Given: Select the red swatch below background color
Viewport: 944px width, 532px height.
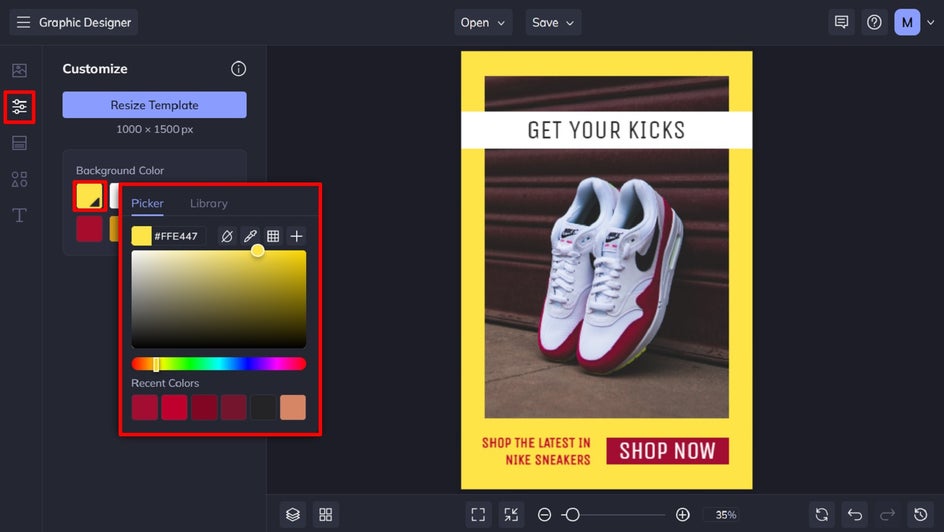Looking at the screenshot, I should pos(90,229).
